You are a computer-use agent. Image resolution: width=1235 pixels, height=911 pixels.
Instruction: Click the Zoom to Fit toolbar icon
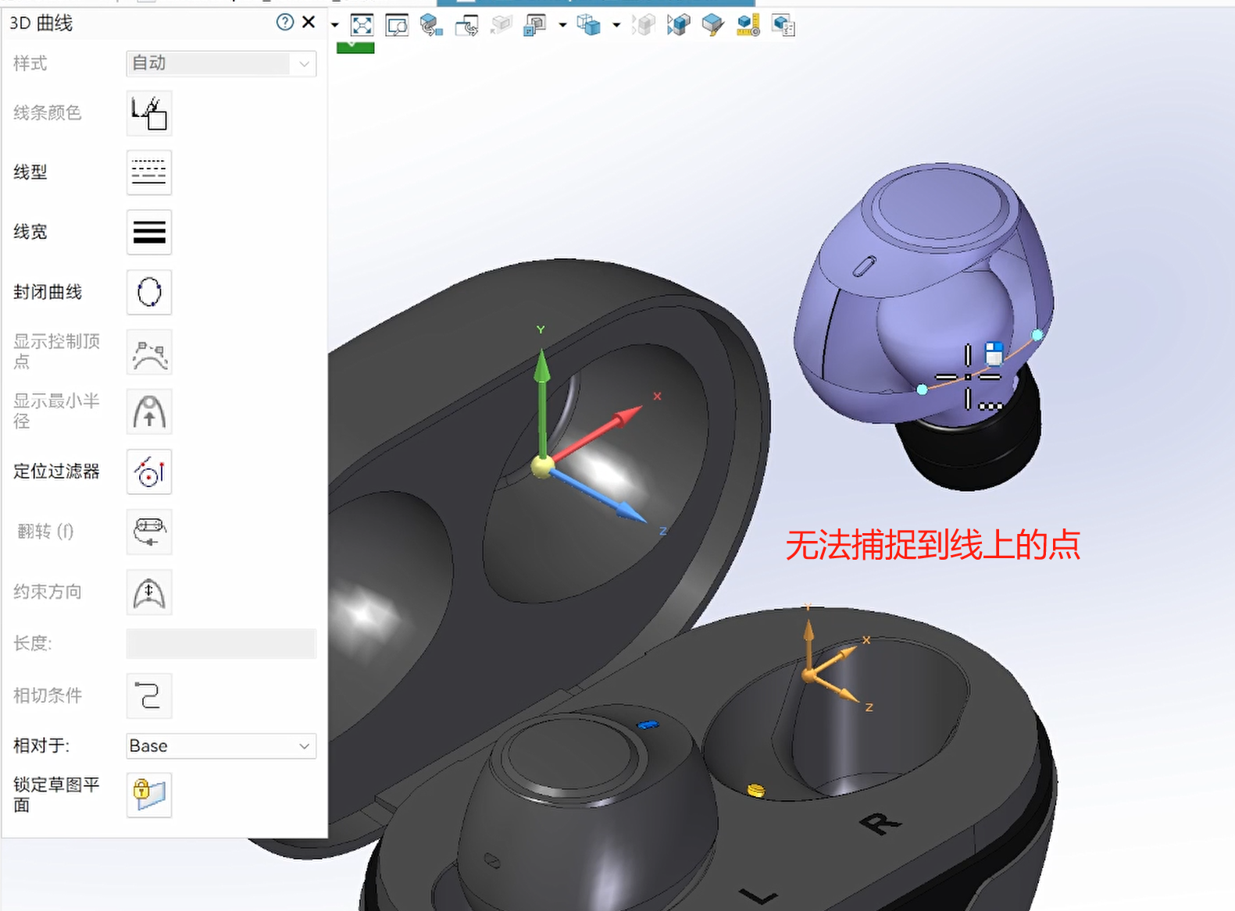361,25
